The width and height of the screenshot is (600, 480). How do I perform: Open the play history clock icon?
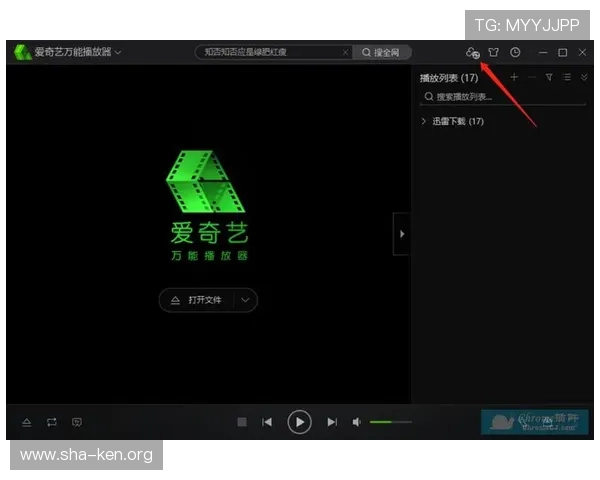tap(515, 52)
